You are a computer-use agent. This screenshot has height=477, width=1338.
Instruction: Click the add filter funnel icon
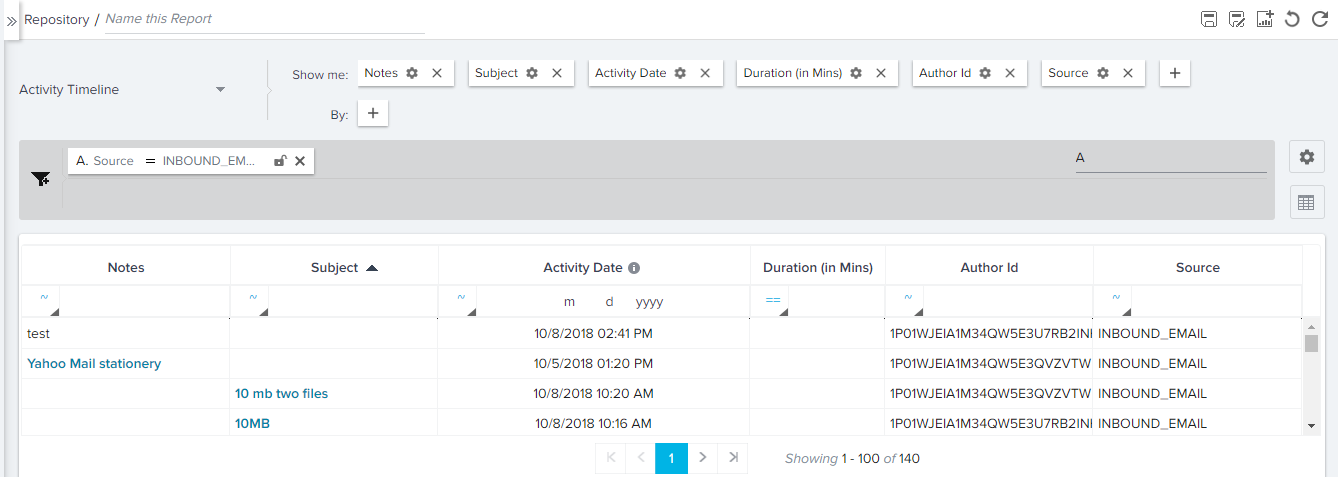pos(40,179)
